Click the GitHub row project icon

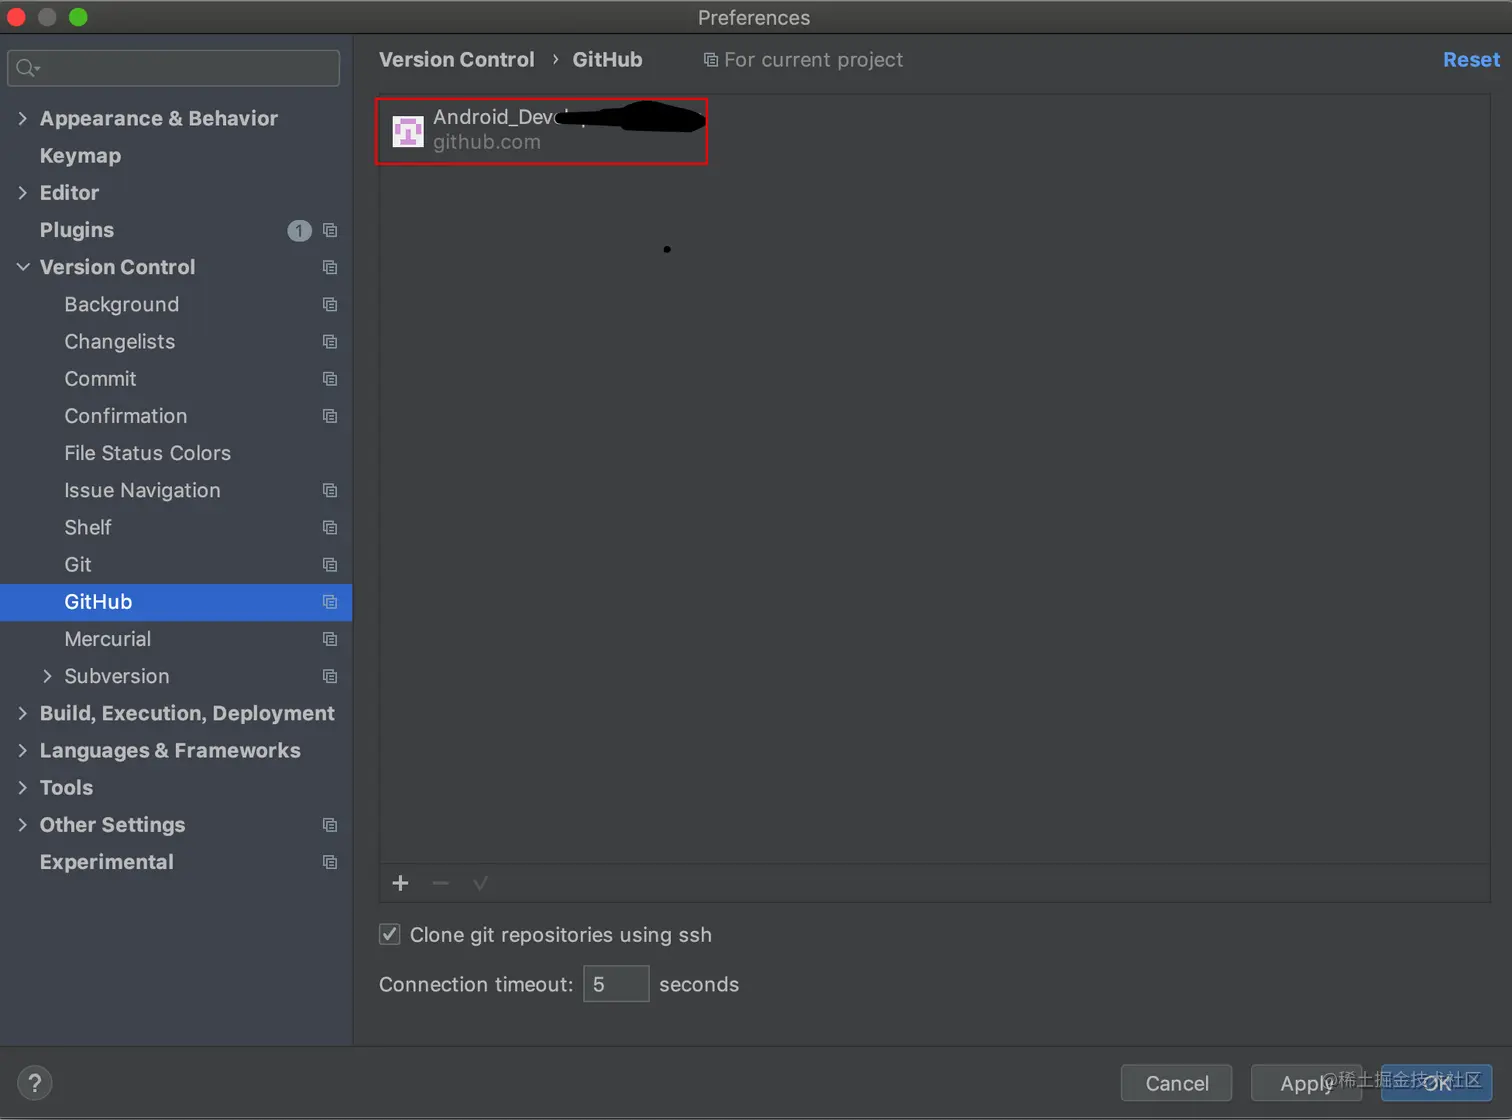click(x=330, y=602)
